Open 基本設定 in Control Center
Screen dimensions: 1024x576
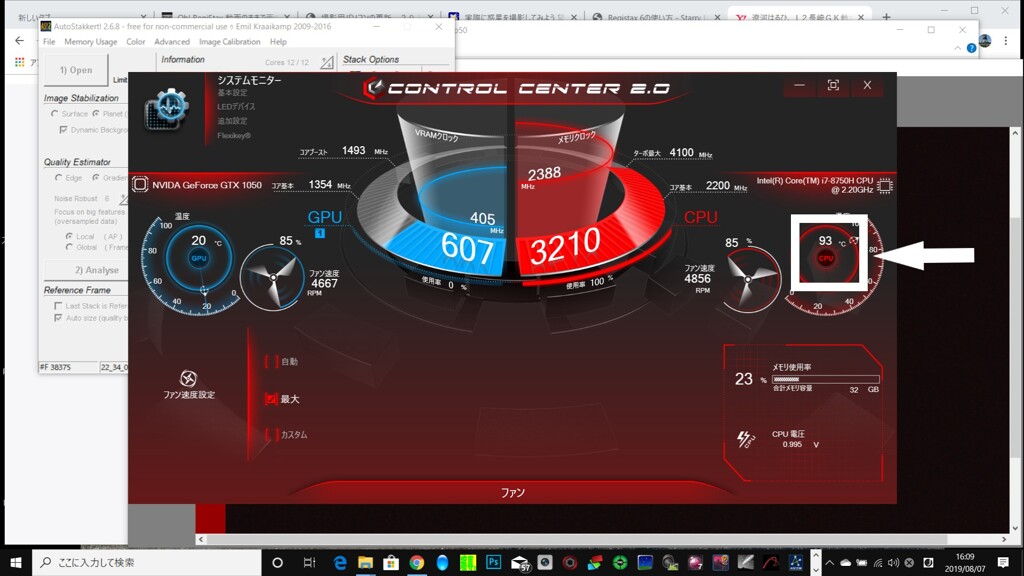pyautogui.click(x=232, y=93)
